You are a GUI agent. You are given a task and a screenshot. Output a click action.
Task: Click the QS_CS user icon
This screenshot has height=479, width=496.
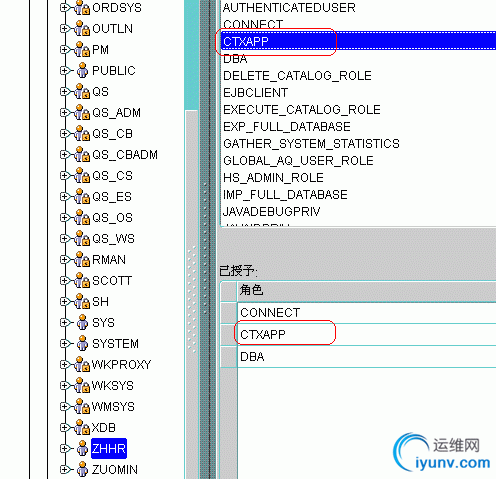82,176
